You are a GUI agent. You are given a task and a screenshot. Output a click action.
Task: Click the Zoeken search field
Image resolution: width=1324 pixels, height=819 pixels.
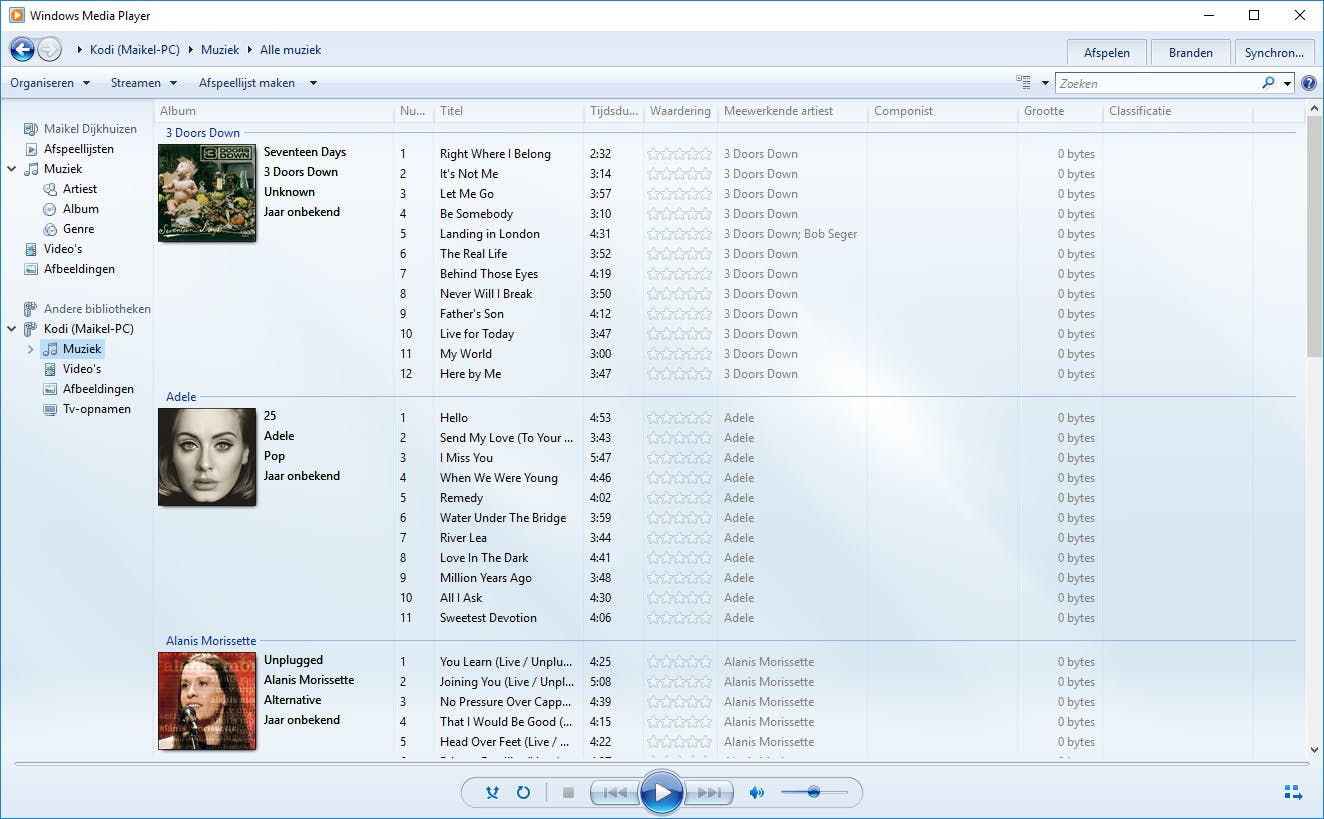point(1156,83)
